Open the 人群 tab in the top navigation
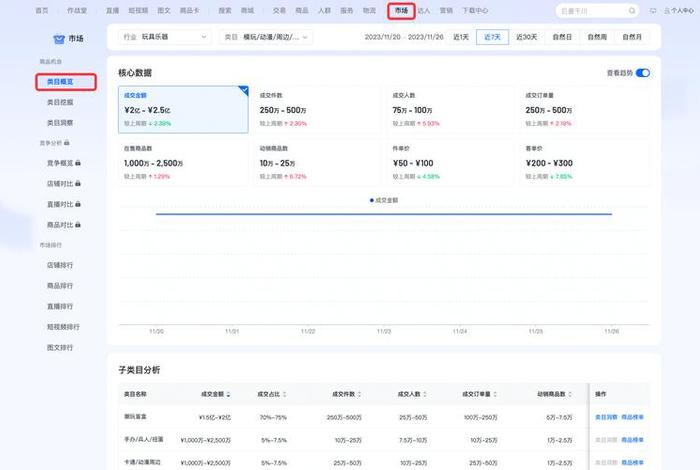 coord(324,11)
